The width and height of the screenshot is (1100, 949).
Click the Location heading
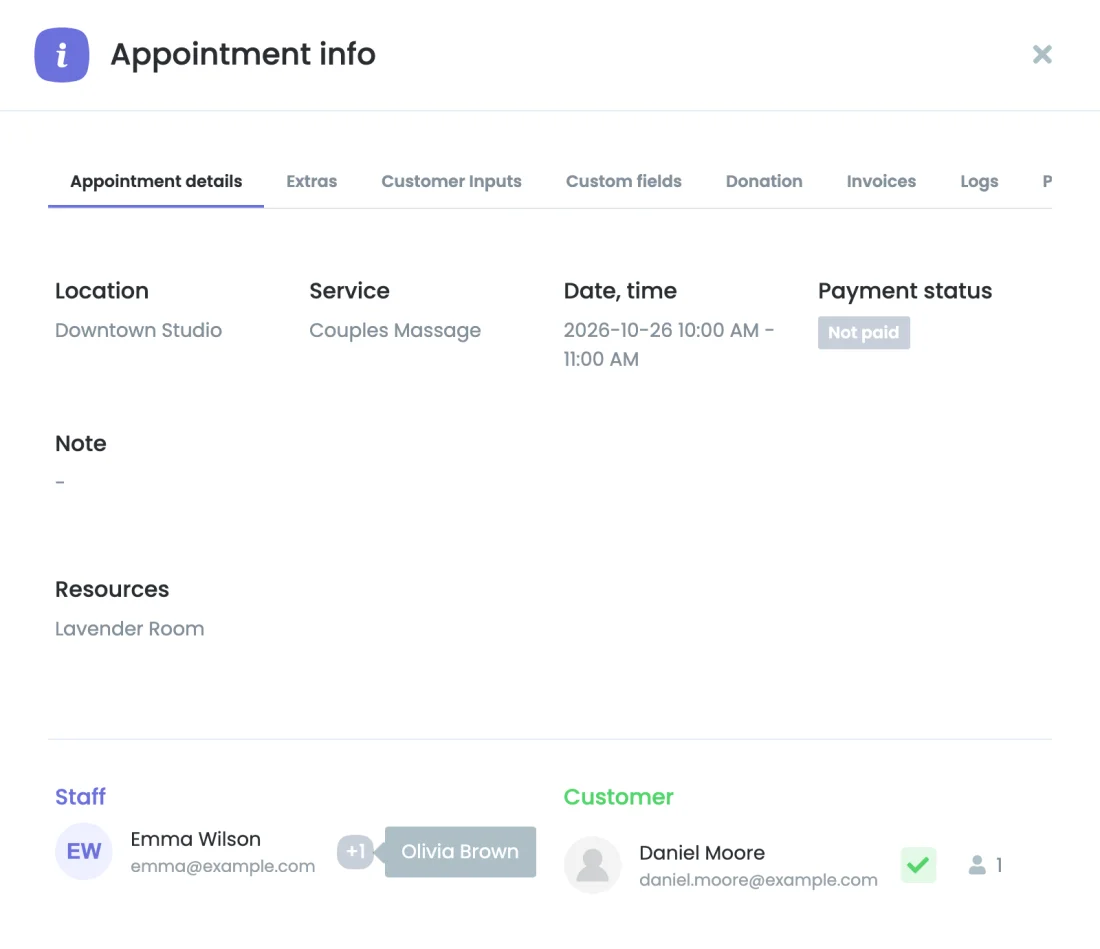pyautogui.click(x=102, y=290)
